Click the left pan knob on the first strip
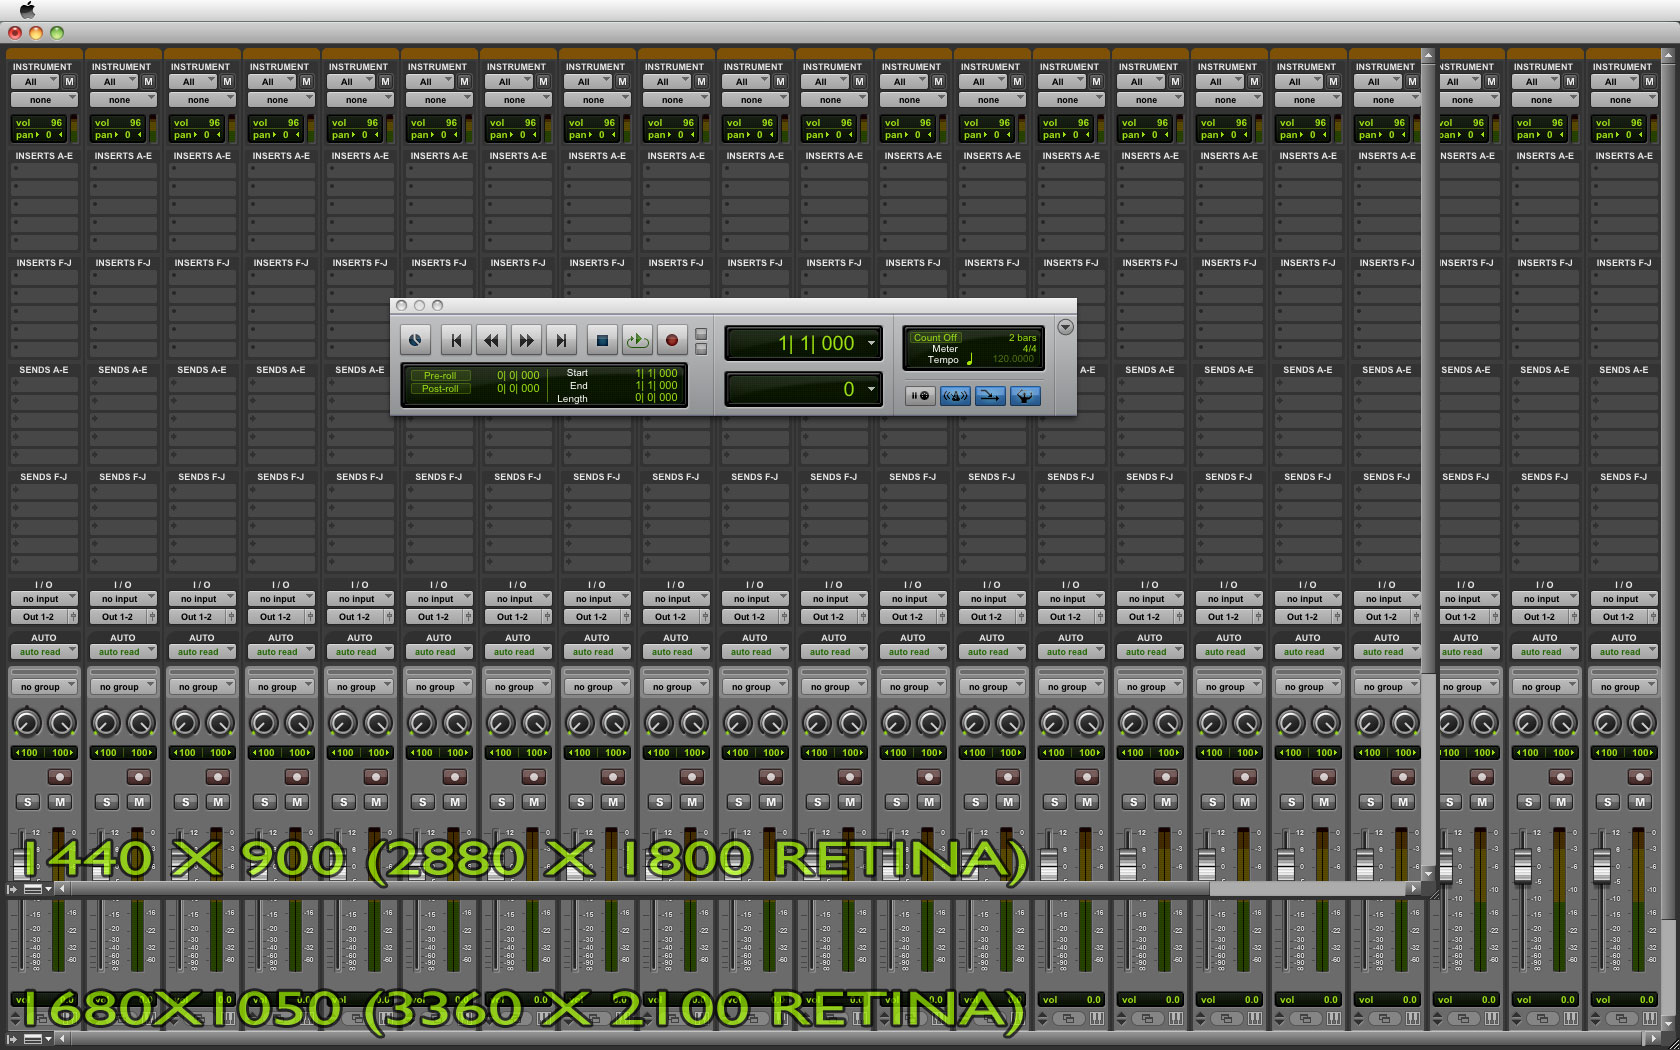The width and height of the screenshot is (1680, 1050). 27,722
